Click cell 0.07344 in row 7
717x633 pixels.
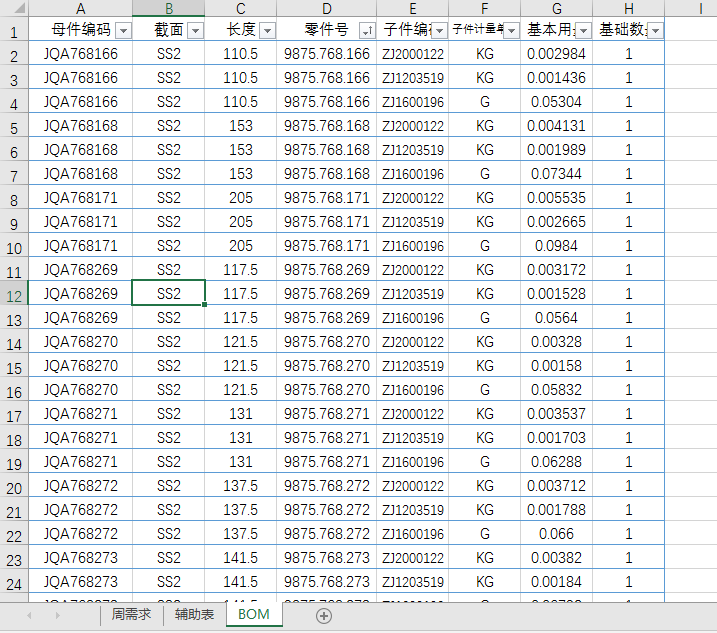[x=556, y=174]
